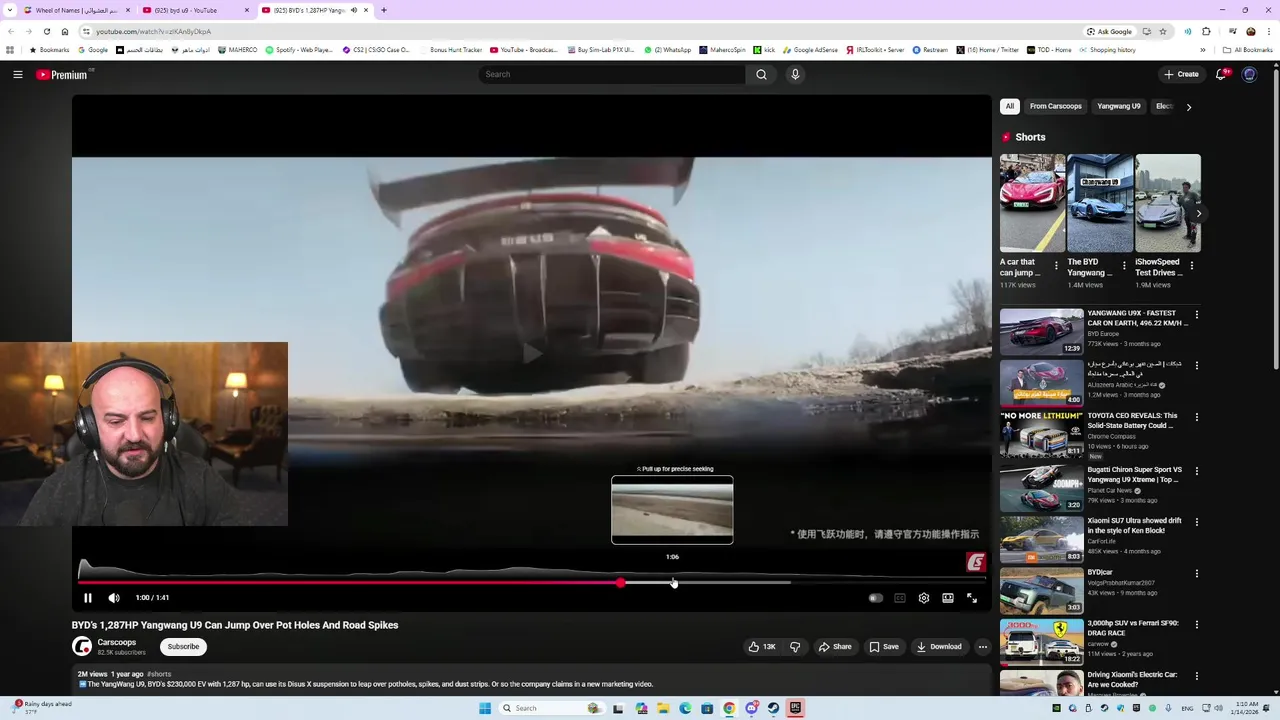Open Bonus Hunt Tracker bookmark
Screen dimensions: 1280x720
point(450,50)
